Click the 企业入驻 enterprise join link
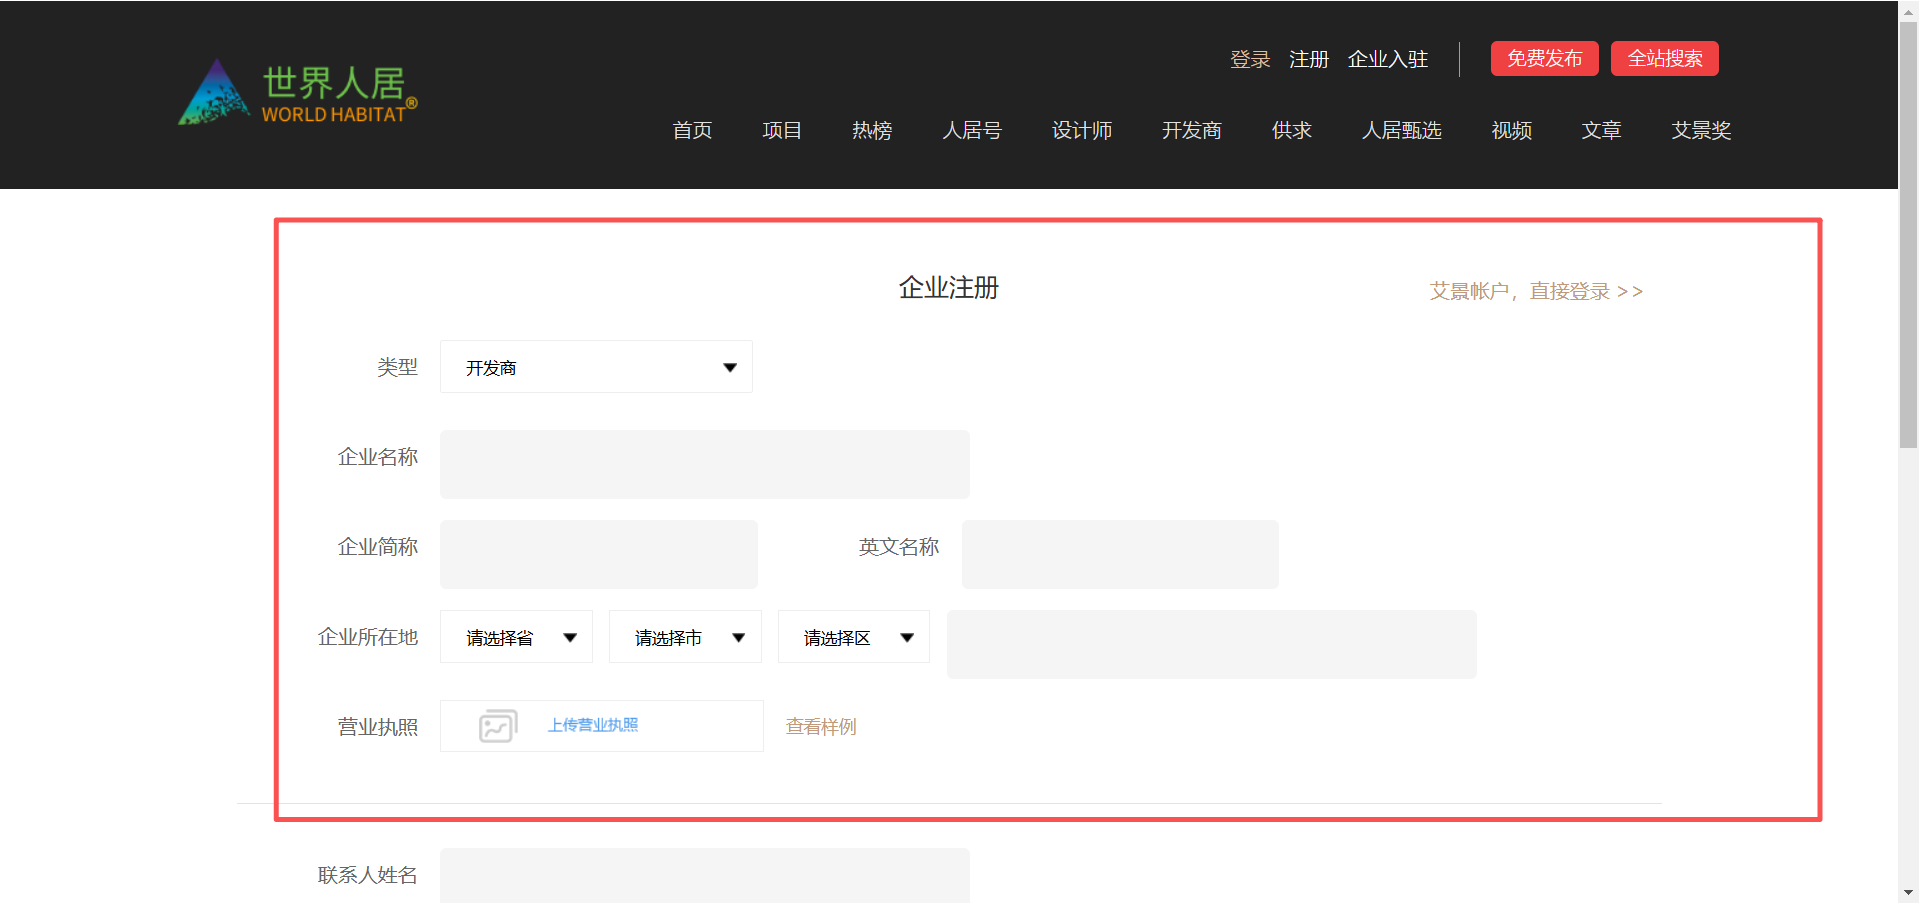Screen dimensions: 1919x903 point(1387,59)
